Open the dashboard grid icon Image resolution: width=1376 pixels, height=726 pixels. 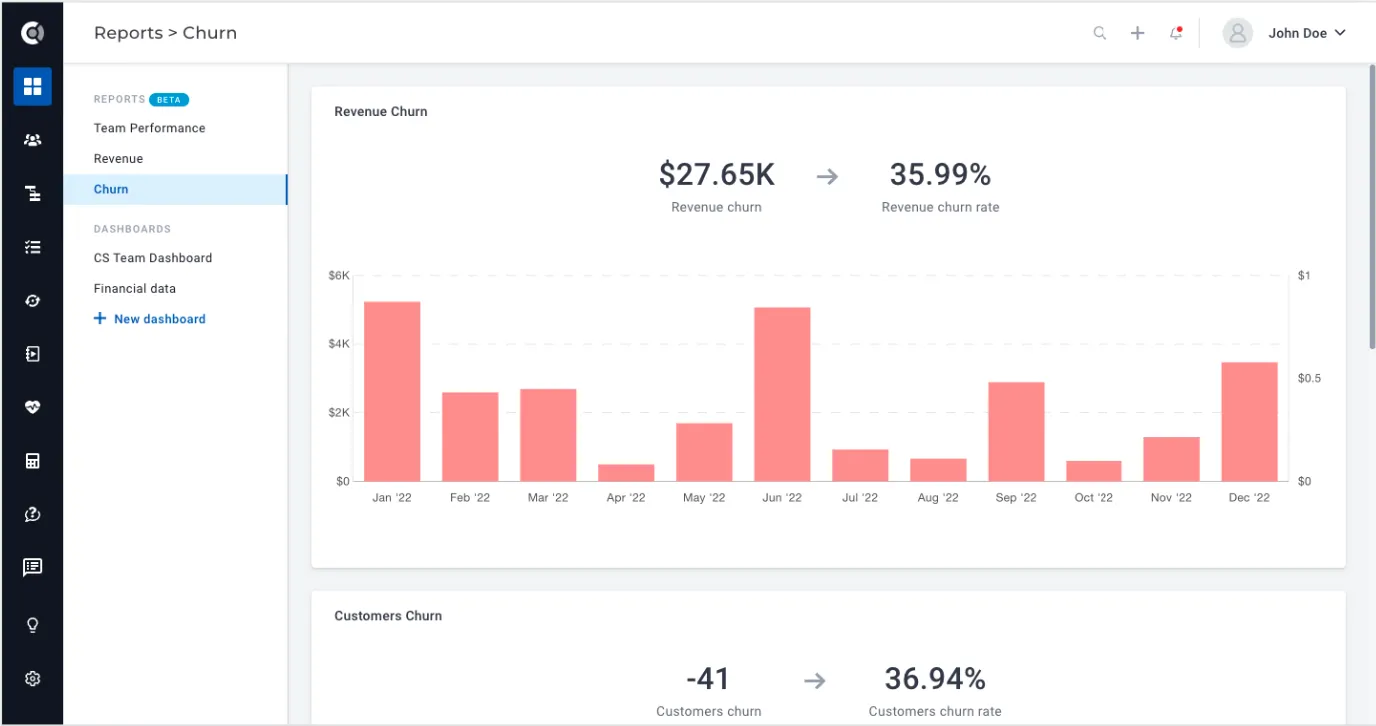[32, 86]
